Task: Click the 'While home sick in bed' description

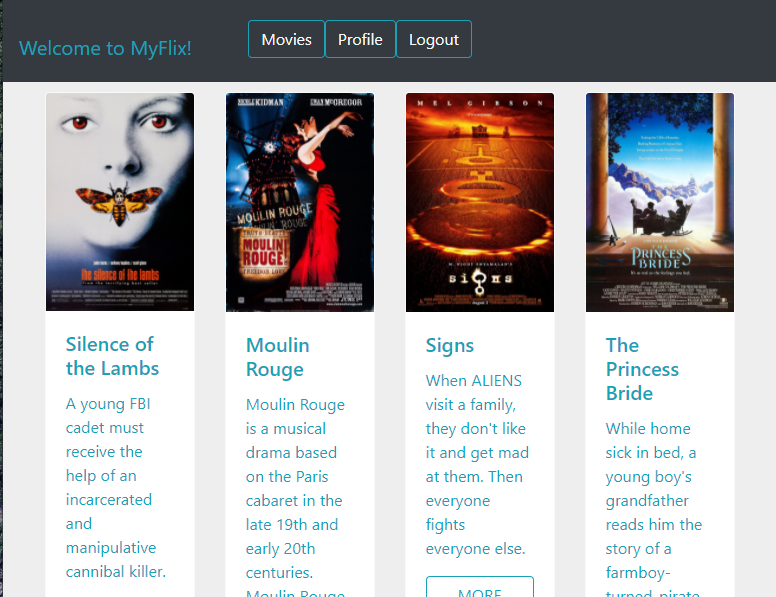Action: (x=654, y=508)
